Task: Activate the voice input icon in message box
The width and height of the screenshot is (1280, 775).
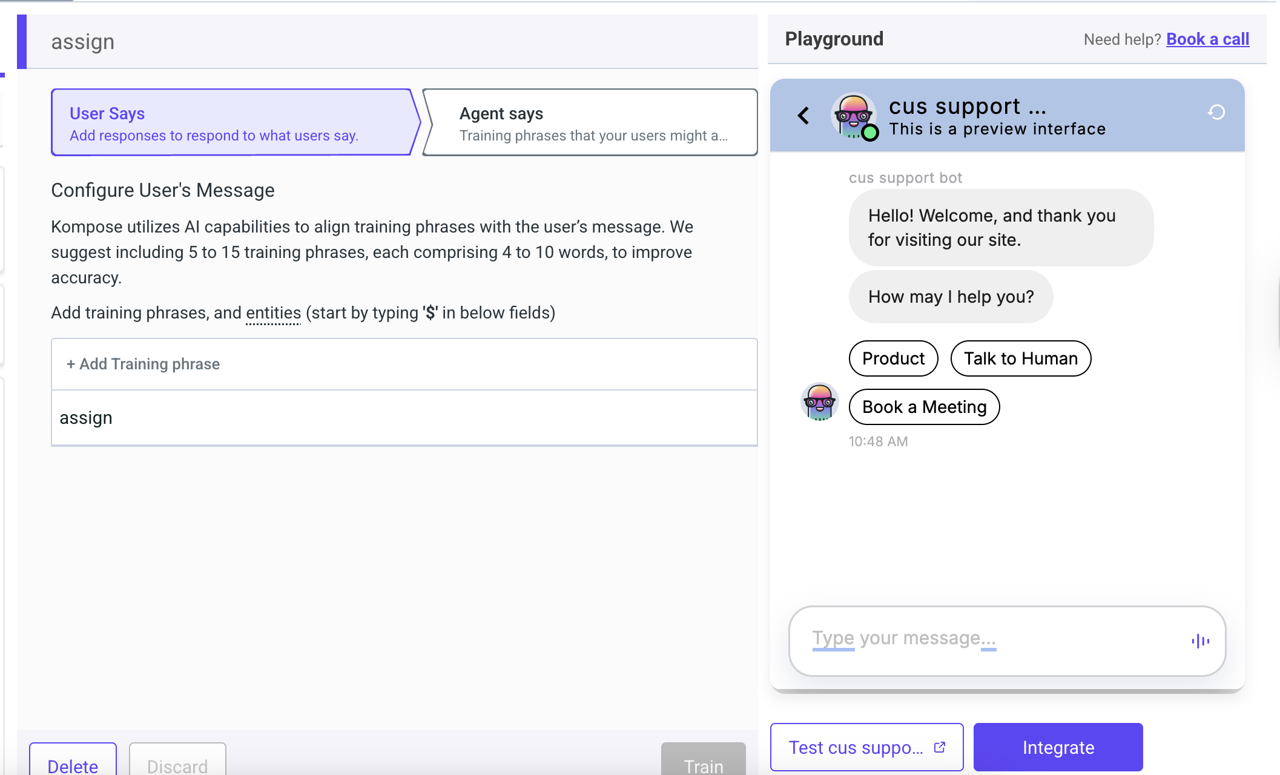Action: coord(1199,640)
